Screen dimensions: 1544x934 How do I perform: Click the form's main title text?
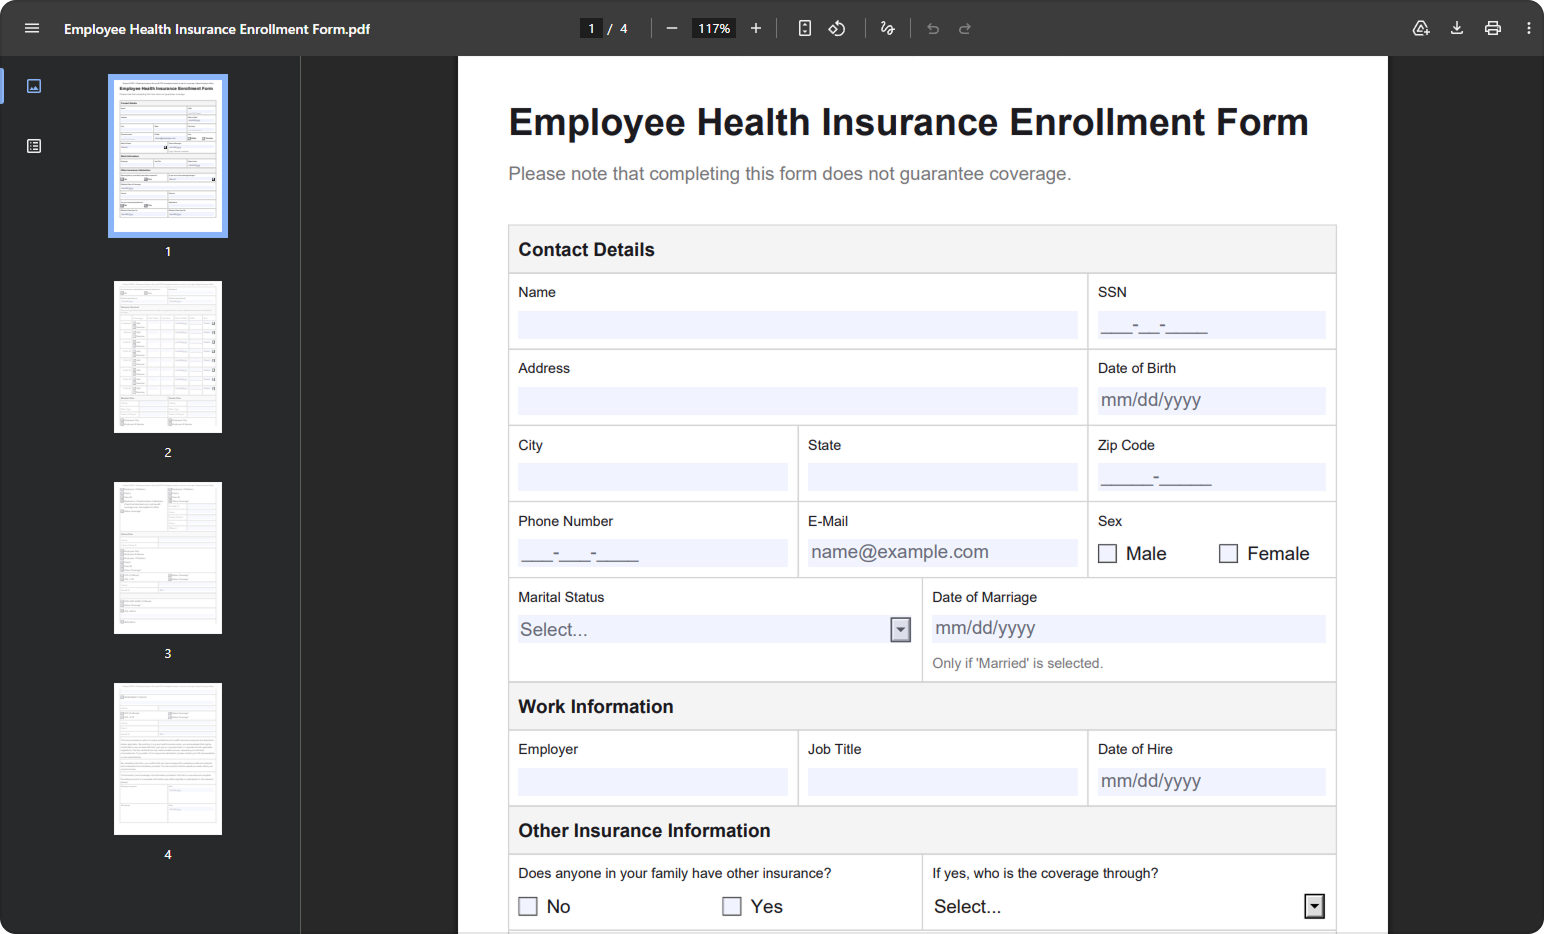908,122
